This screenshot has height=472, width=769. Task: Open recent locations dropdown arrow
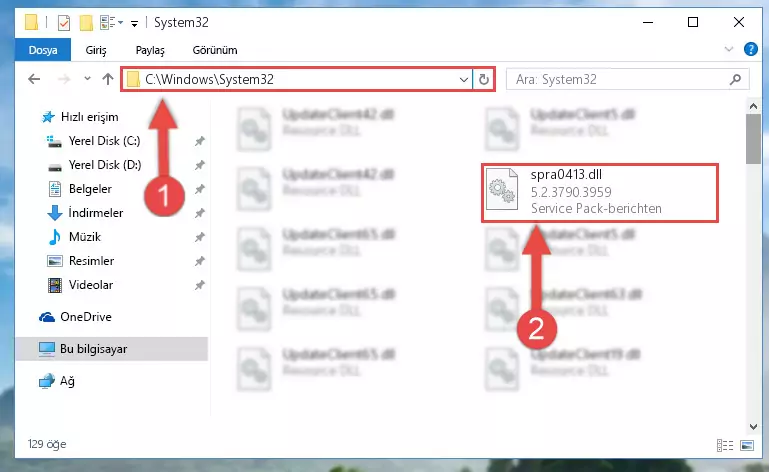[x=87, y=79]
